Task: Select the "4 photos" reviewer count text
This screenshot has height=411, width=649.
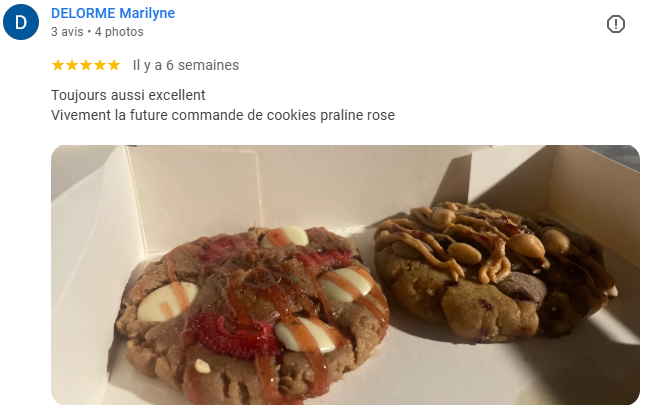Action: coord(119,32)
